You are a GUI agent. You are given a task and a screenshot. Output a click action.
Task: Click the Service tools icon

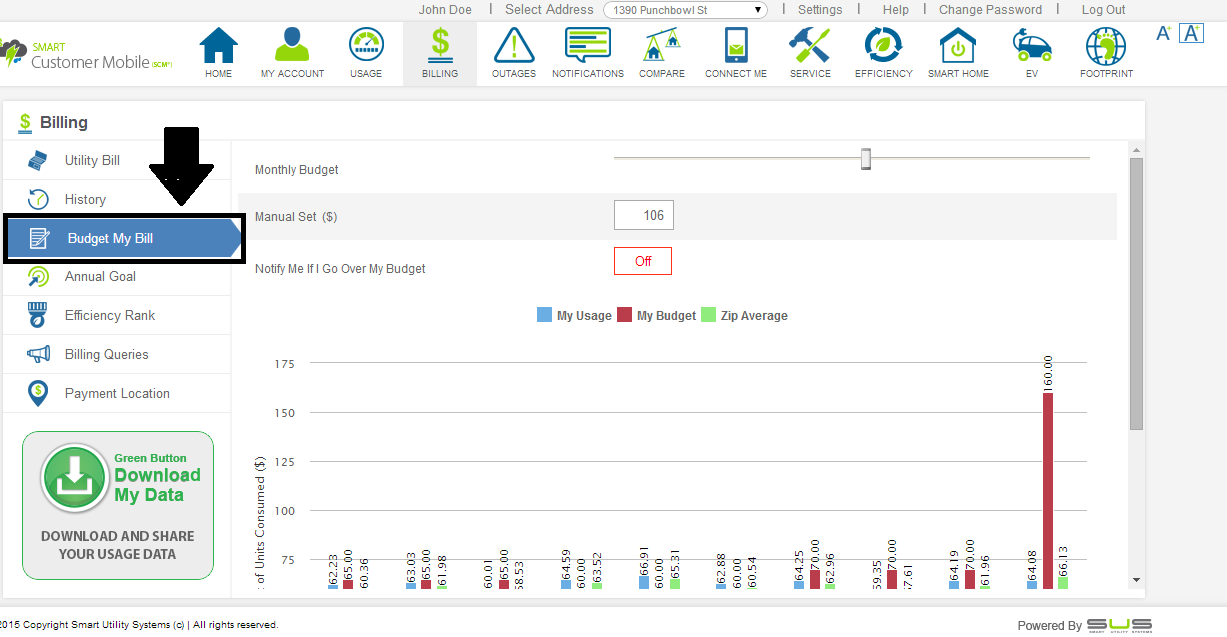[x=809, y=47]
